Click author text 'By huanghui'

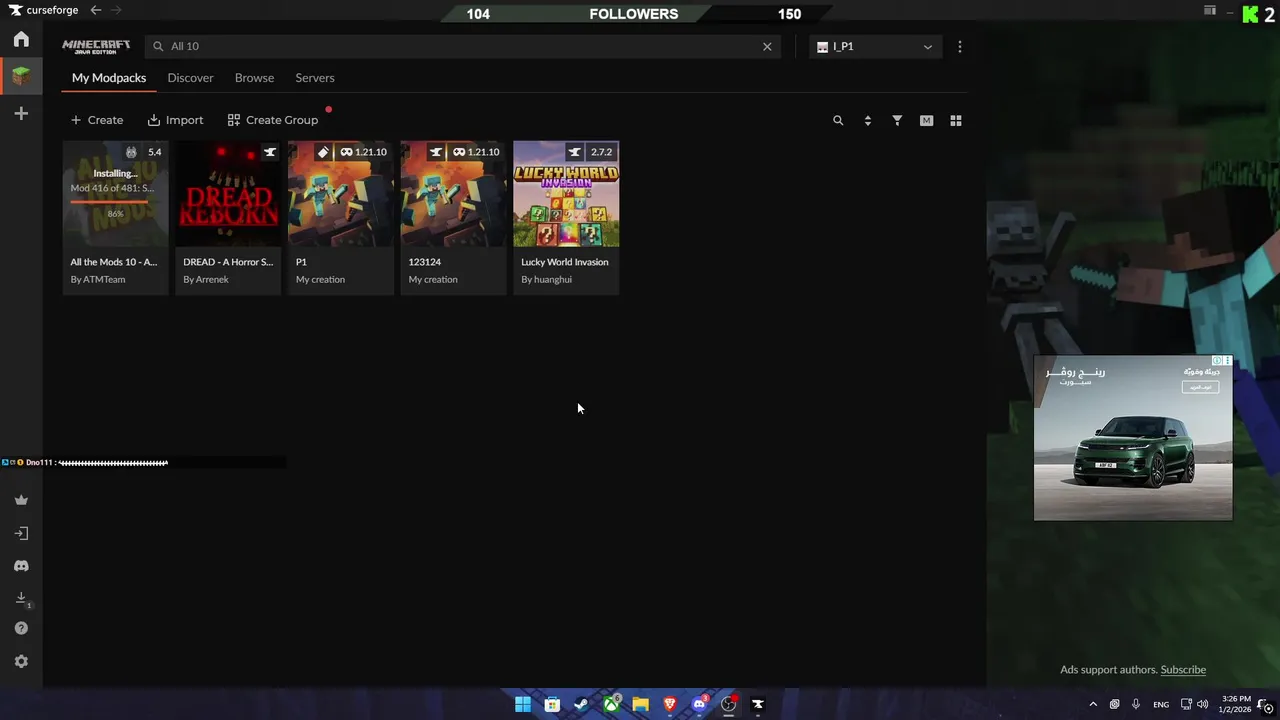click(546, 279)
